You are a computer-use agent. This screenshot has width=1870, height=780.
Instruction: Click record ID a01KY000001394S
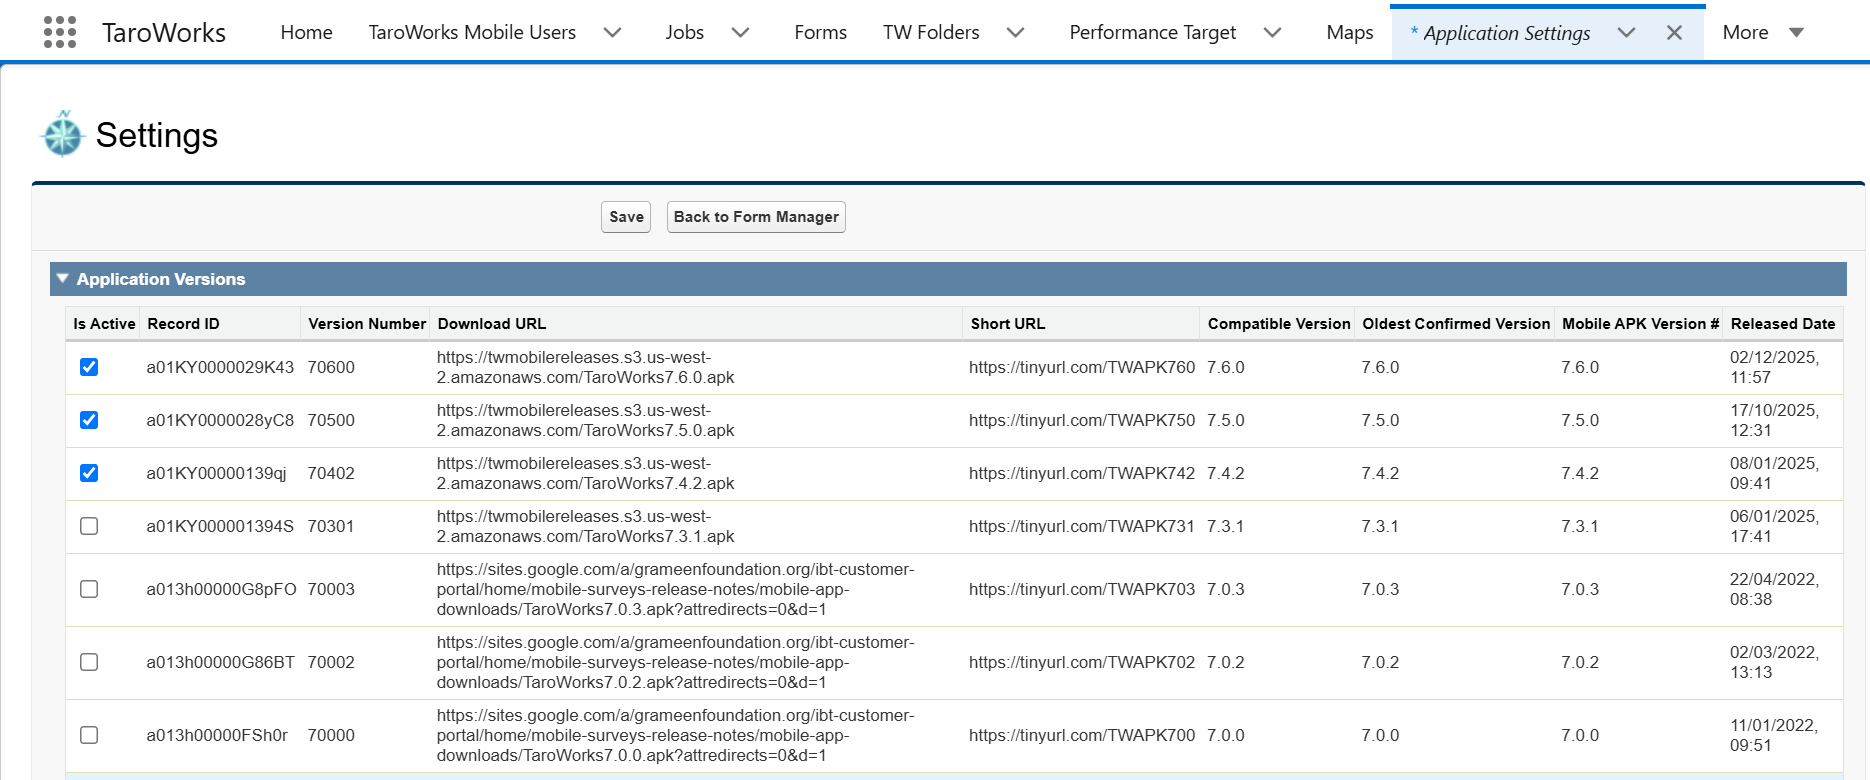220,526
